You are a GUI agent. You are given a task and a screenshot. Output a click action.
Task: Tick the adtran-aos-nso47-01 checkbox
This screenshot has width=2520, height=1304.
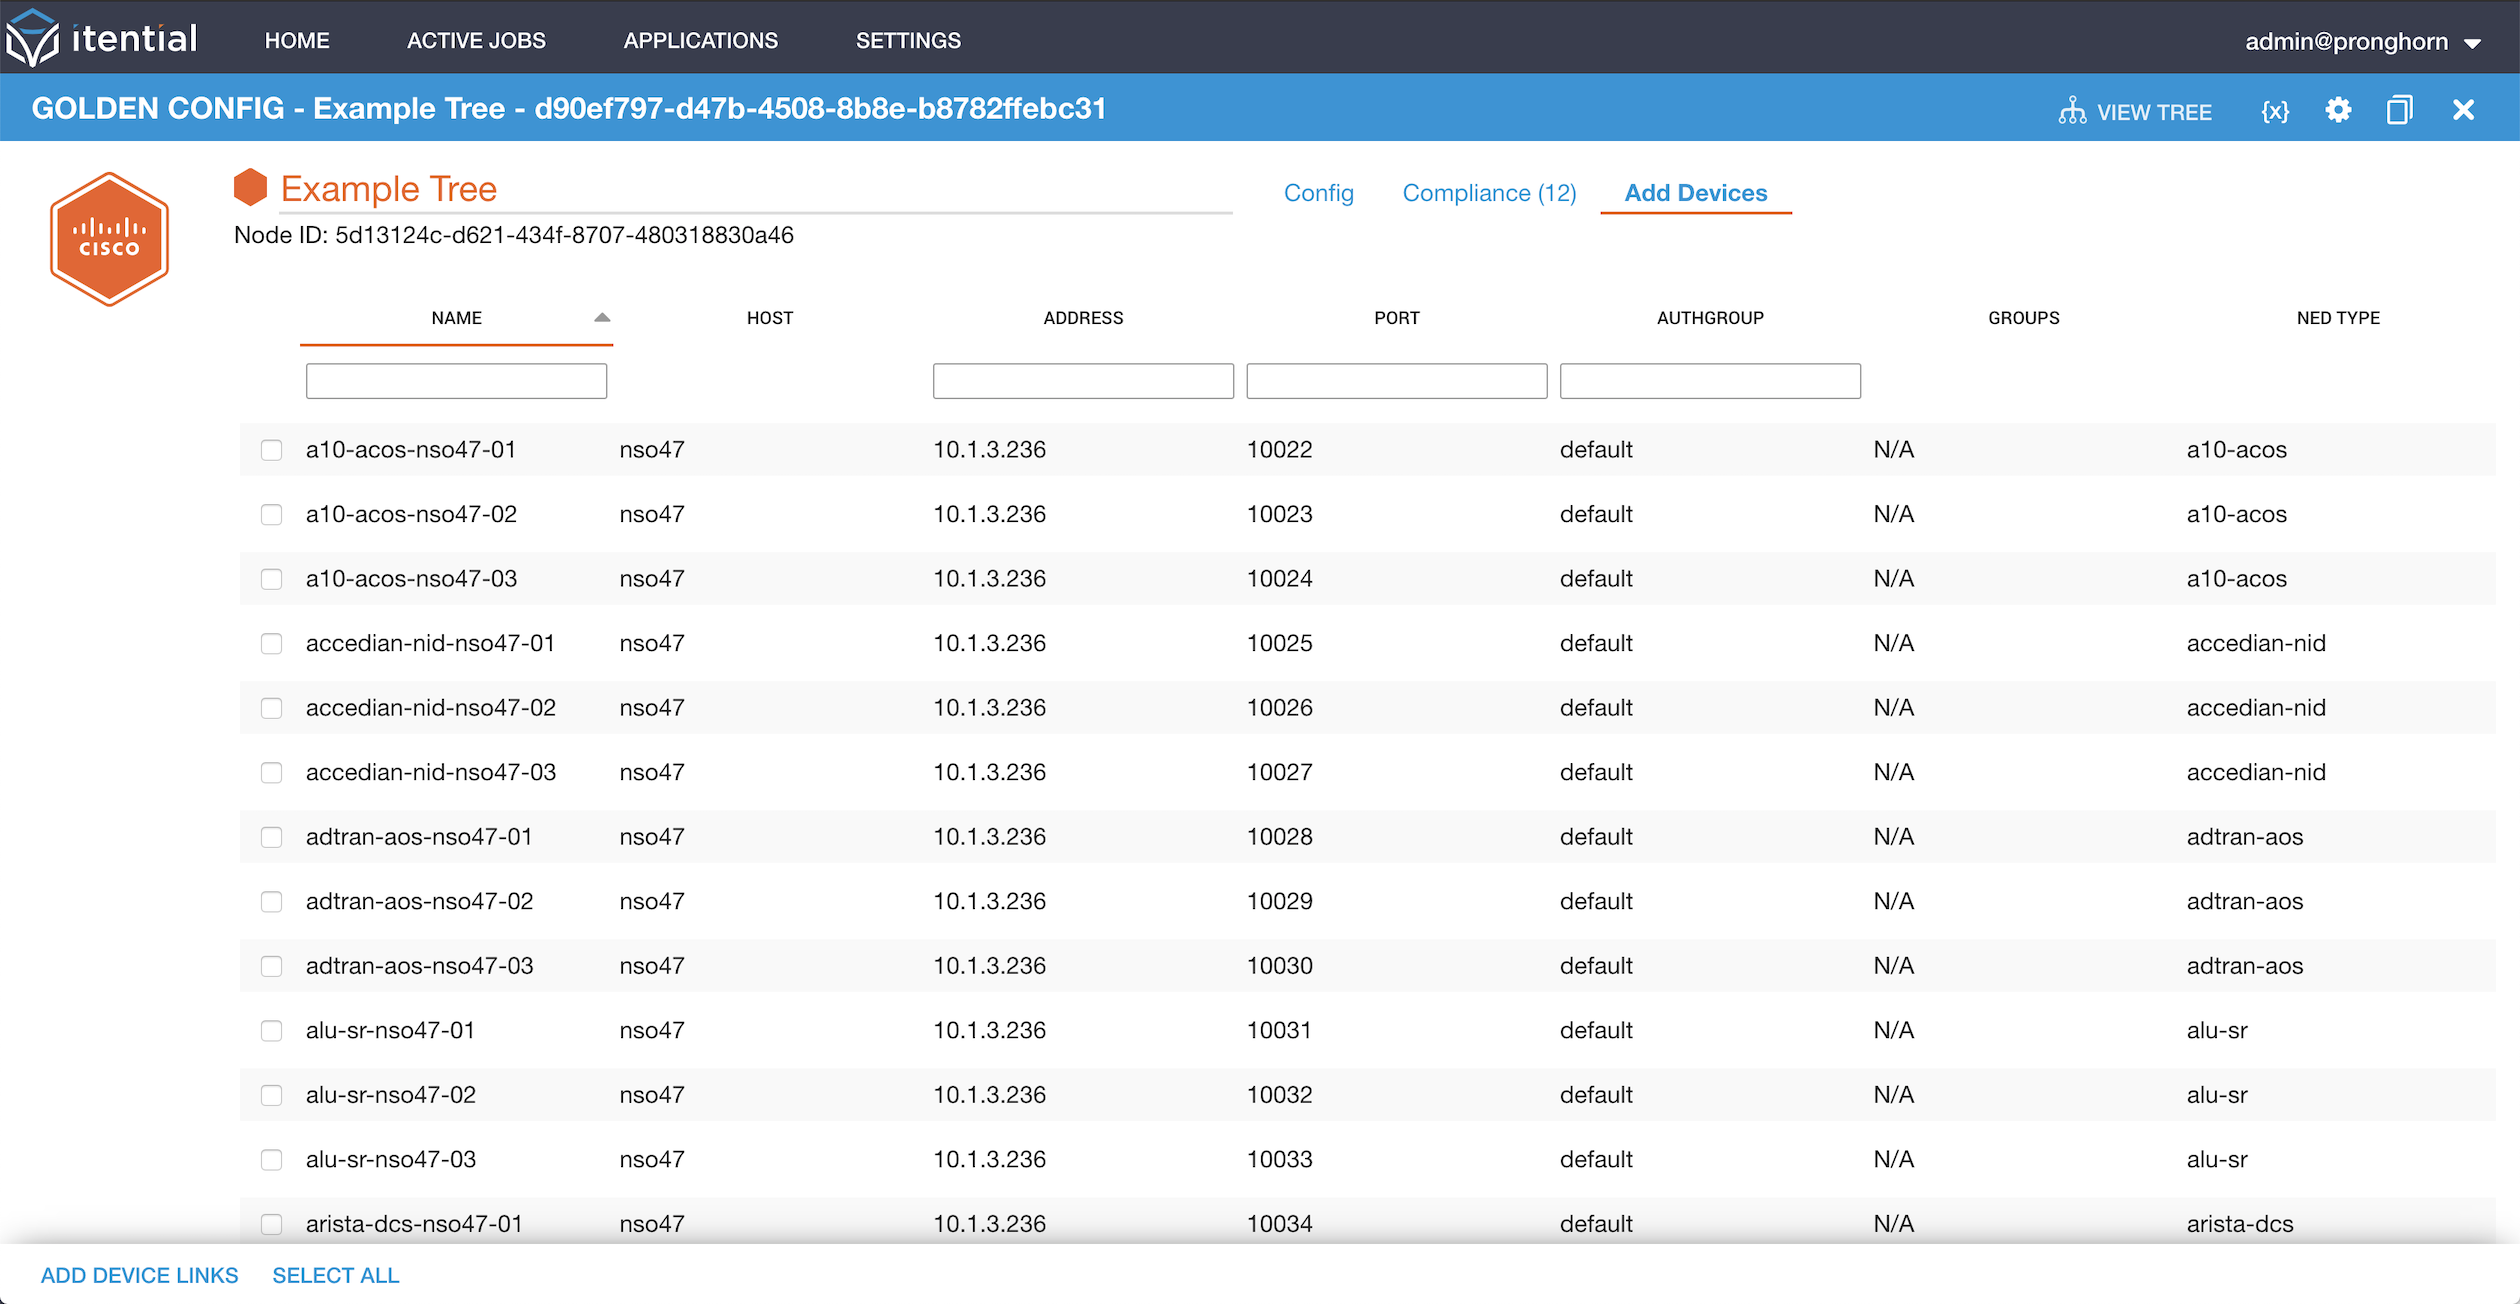click(x=271, y=837)
